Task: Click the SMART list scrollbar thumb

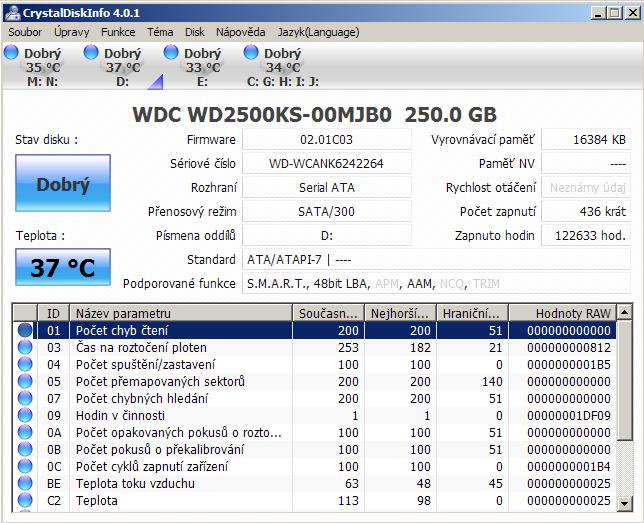Action: pos(624,381)
